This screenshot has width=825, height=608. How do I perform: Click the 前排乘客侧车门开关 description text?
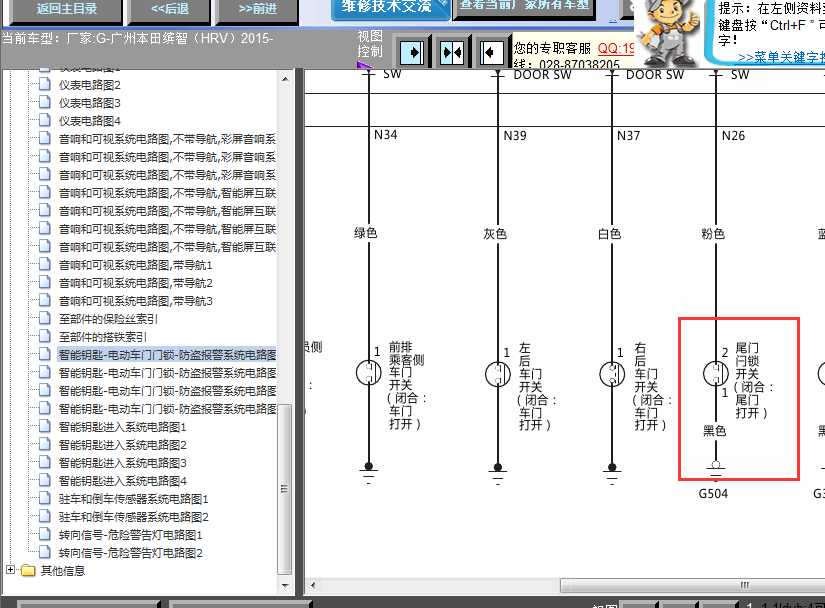(x=407, y=386)
